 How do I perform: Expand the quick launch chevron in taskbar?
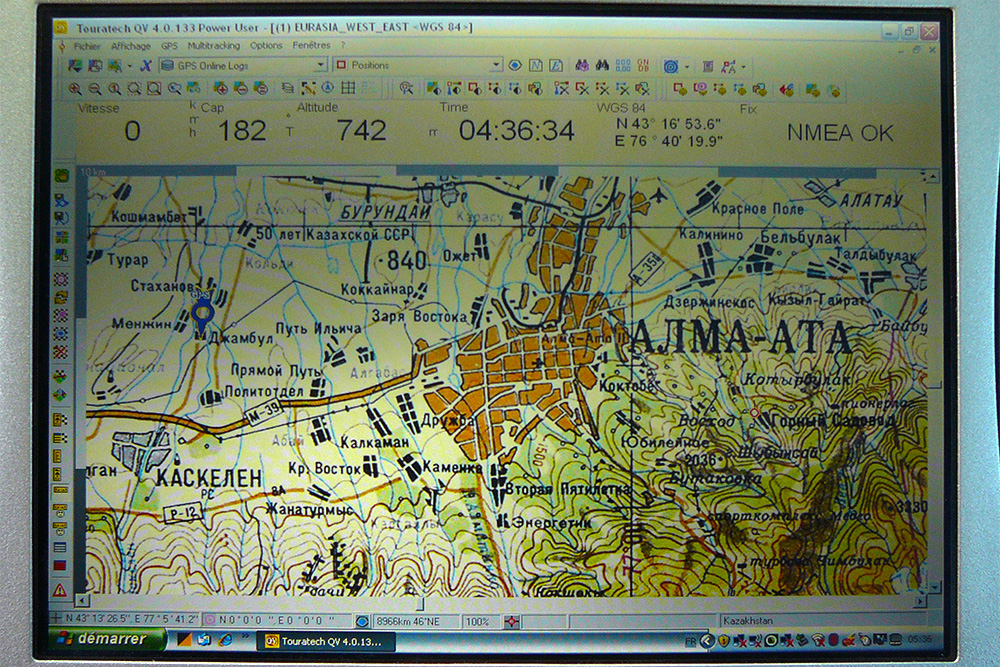pos(245,636)
